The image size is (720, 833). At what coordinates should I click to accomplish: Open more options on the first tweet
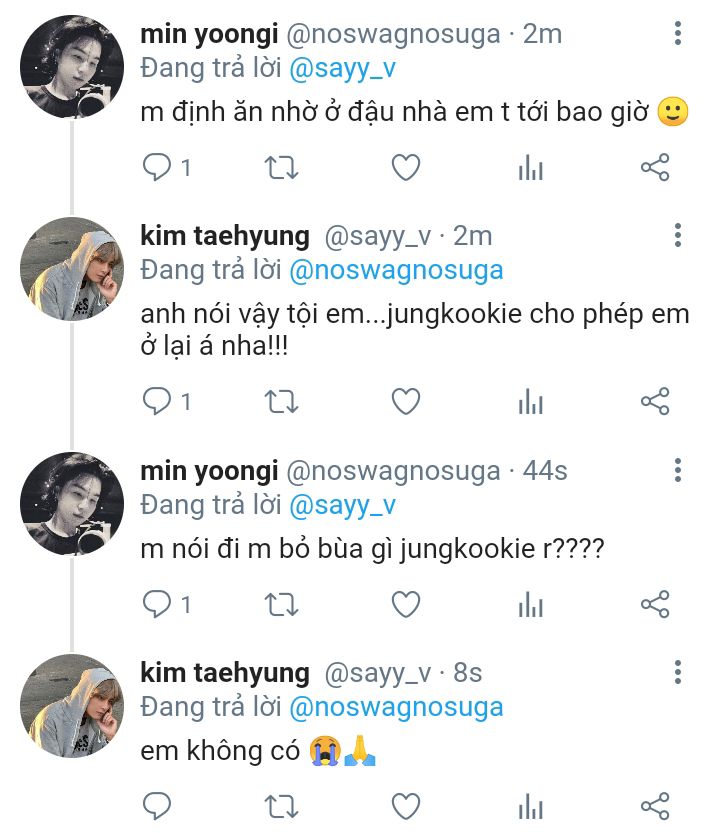[678, 35]
